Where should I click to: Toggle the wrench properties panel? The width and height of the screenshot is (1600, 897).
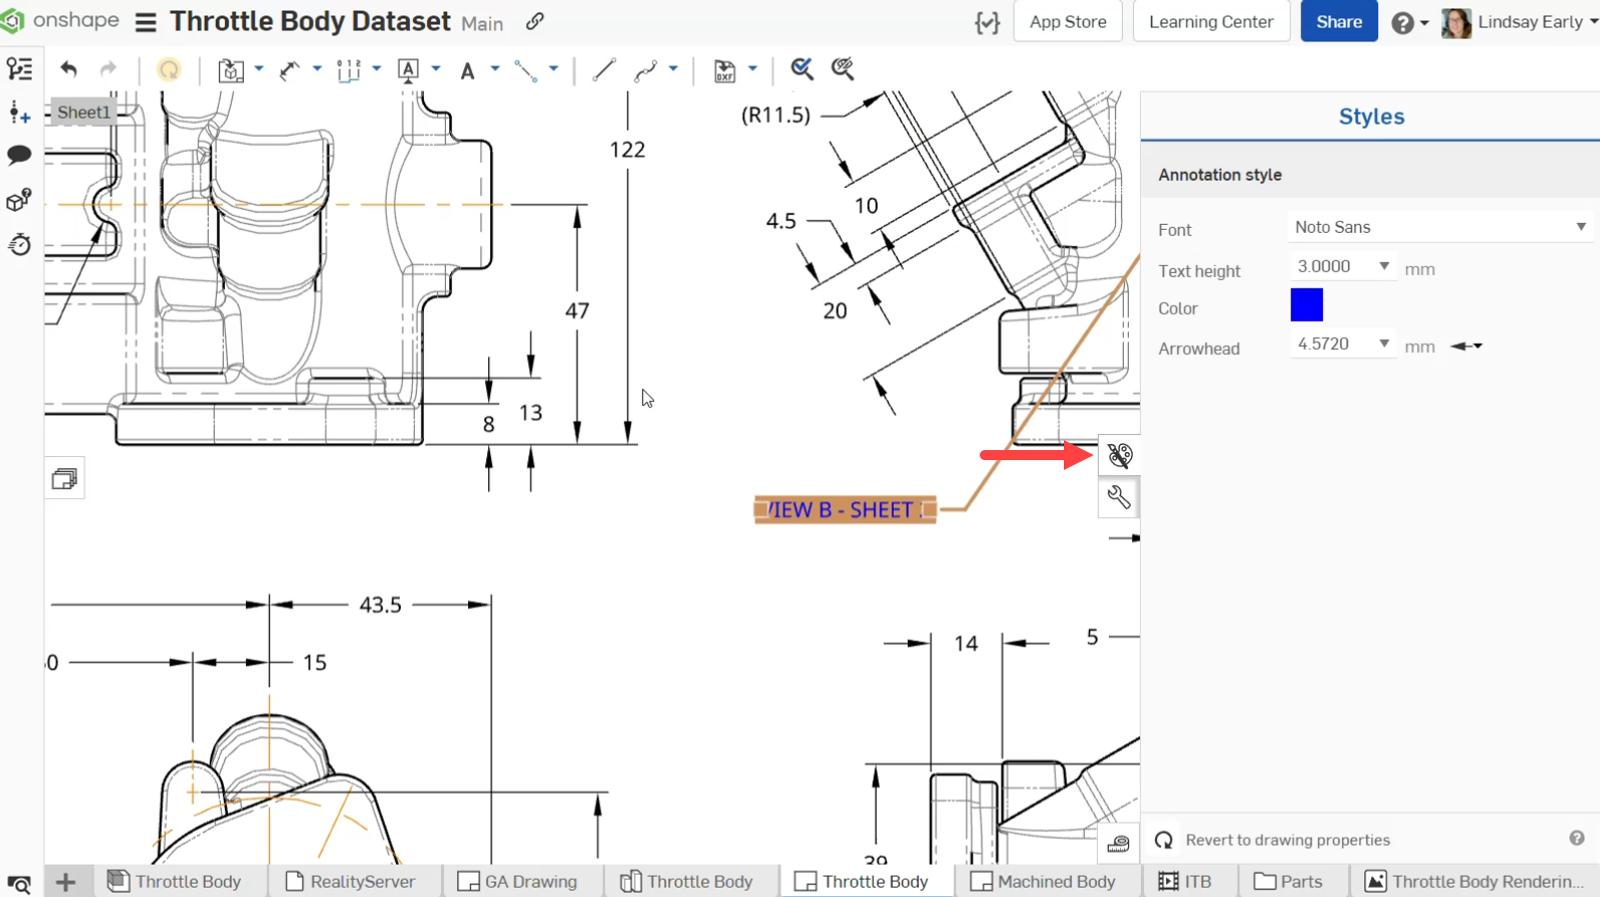[x=1119, y=497]
